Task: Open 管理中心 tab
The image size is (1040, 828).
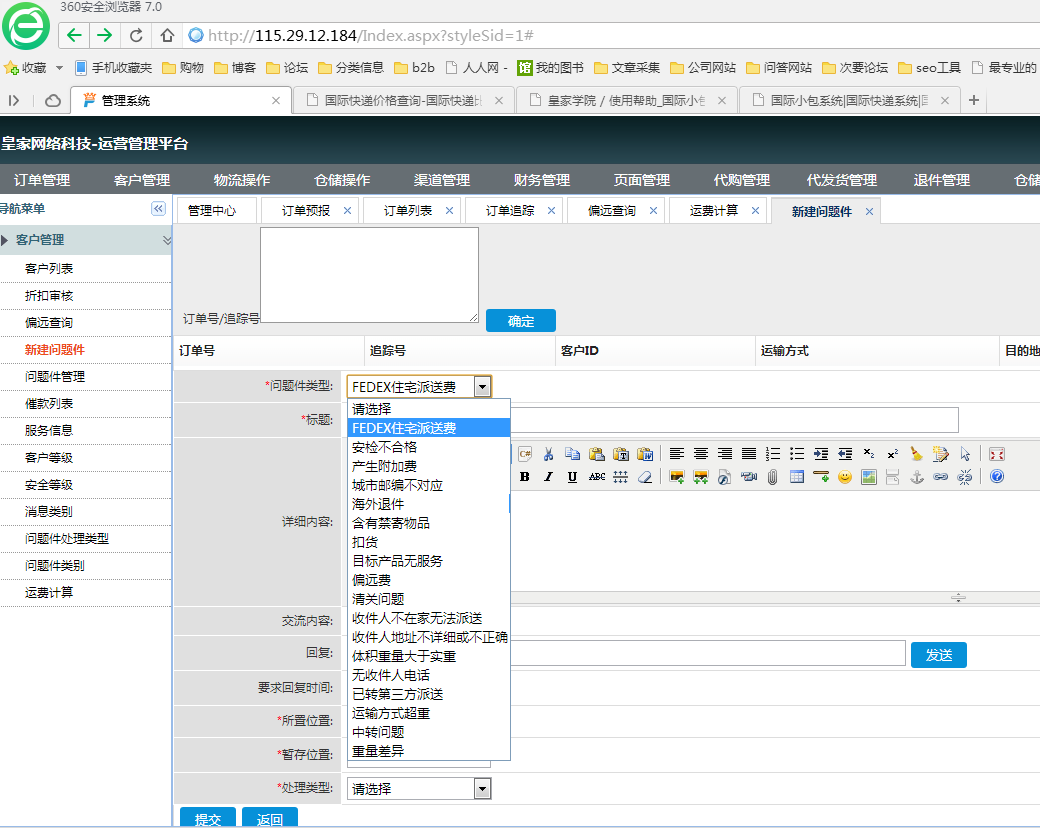Action: pyautogui.click(x=212, y=210)
